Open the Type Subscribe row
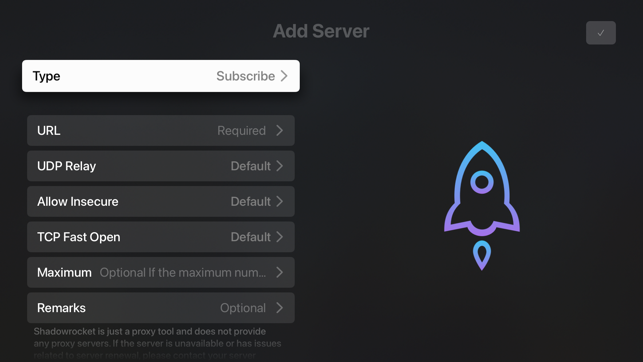 click(x=161, y=76)
